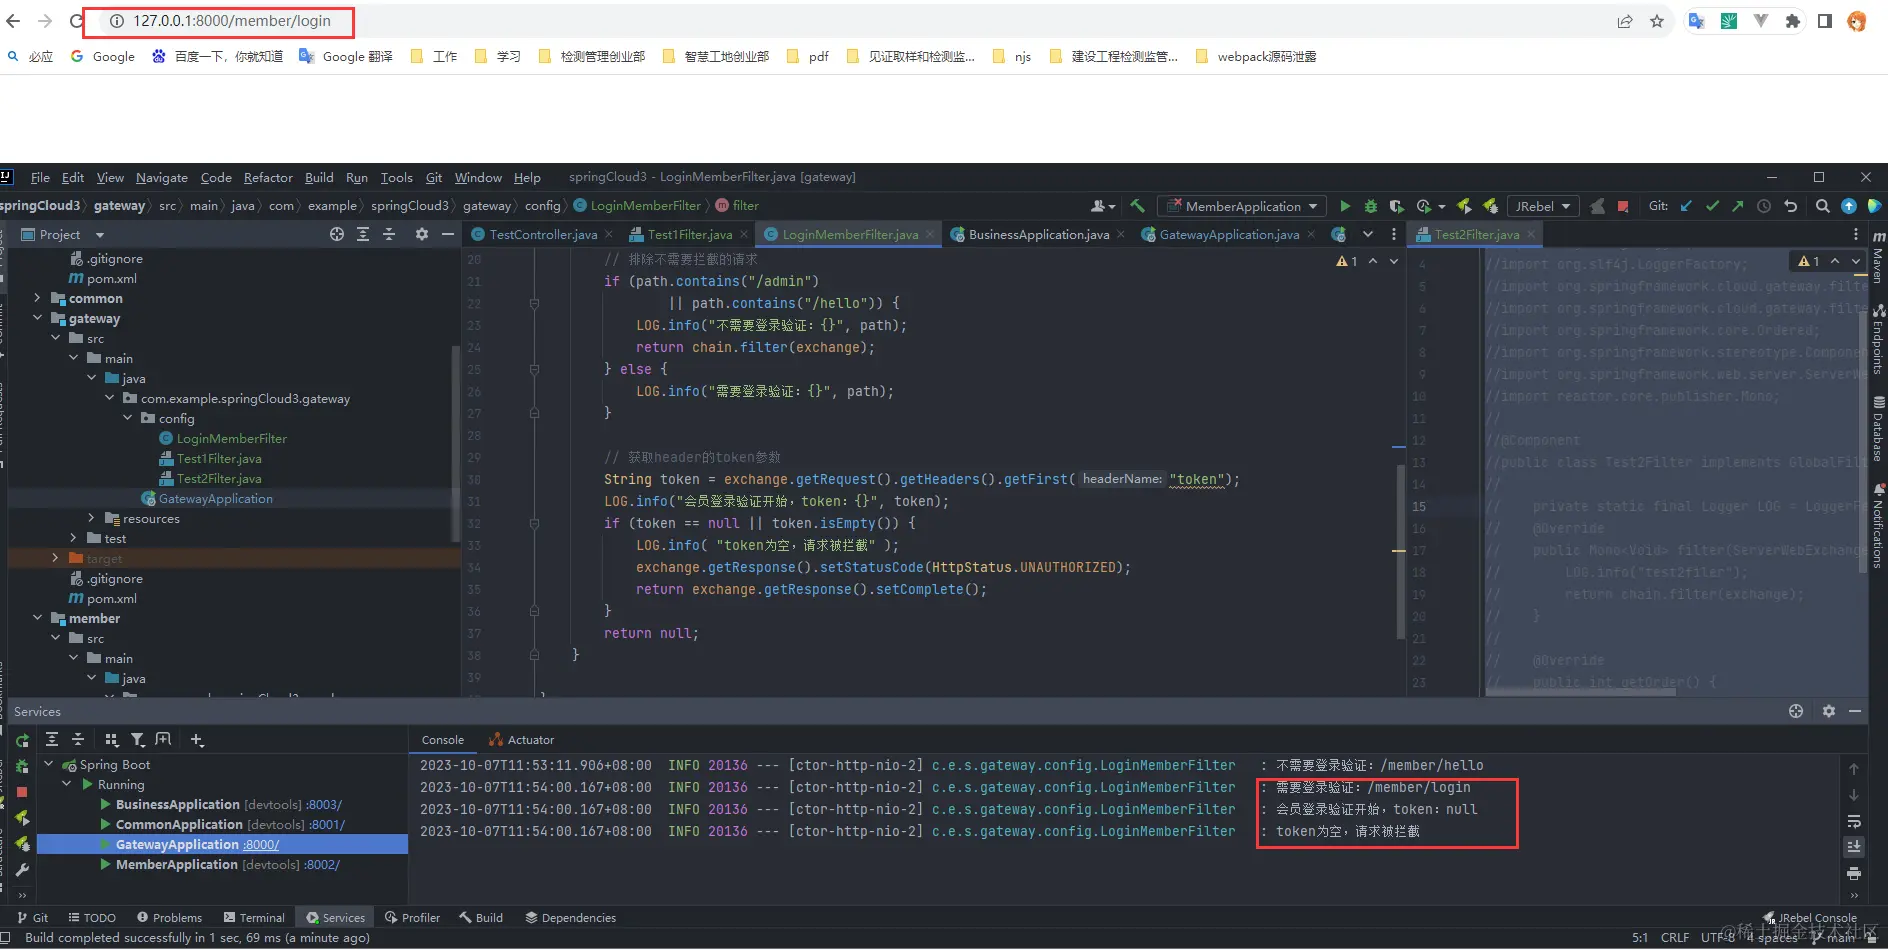Open JRebel dropdown in toolbar
Image resolution: width=1888 pixels, height=950 pixels.
1543,206
